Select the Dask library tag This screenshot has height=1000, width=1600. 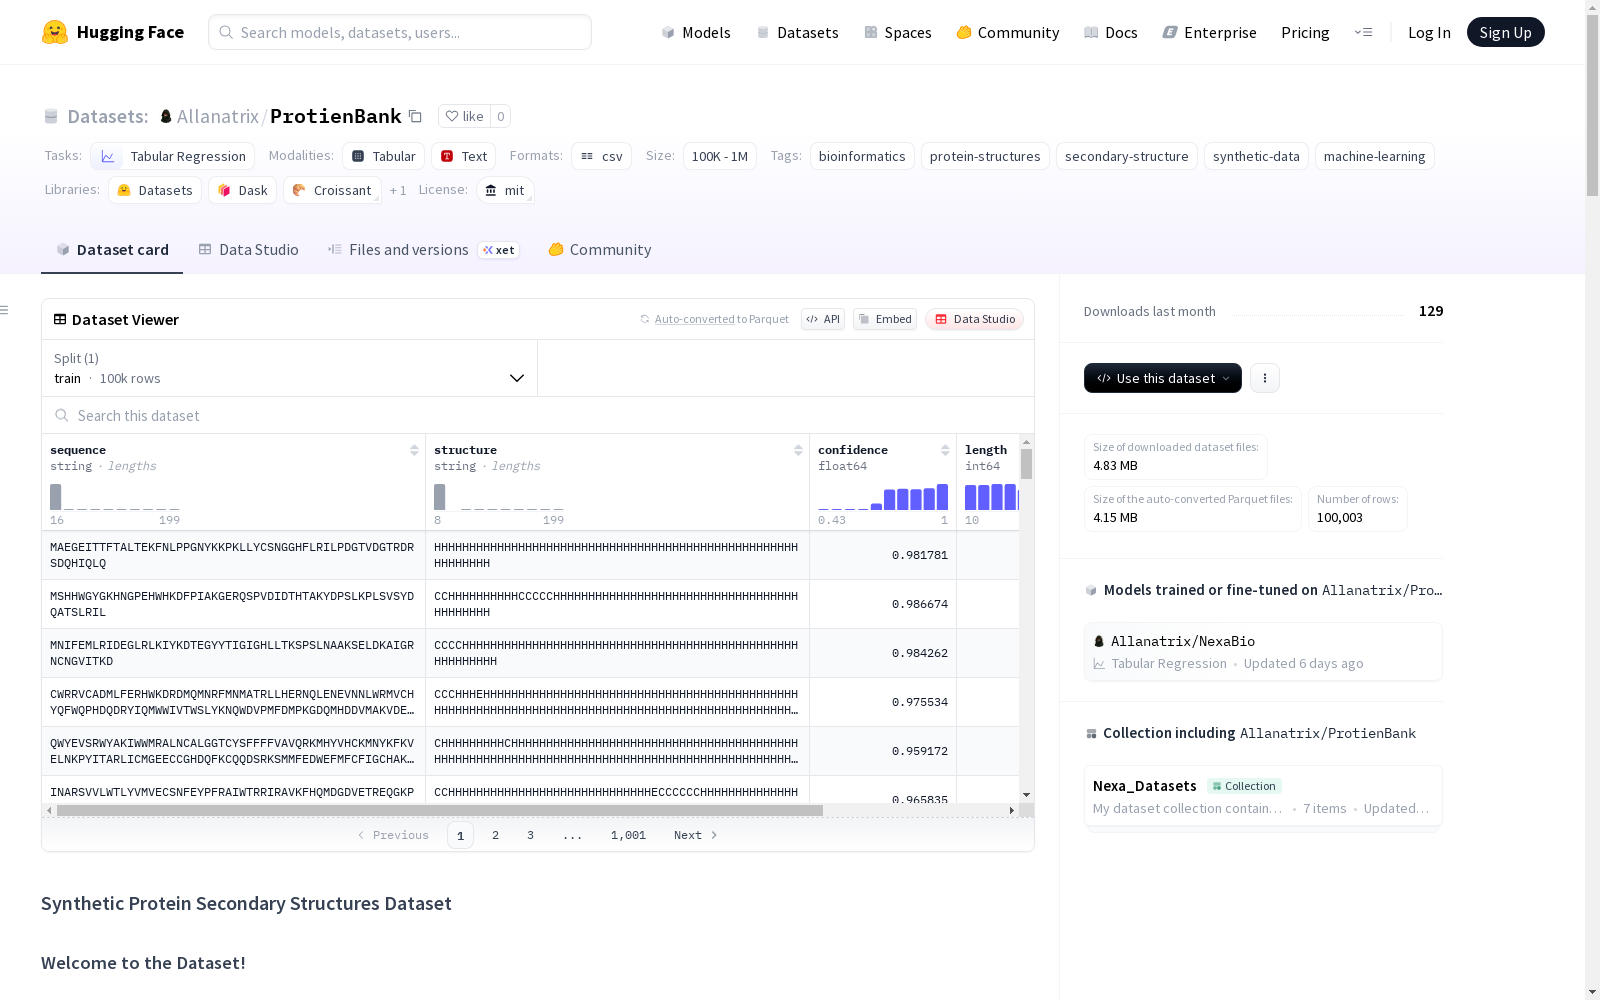tap(243, 190)
